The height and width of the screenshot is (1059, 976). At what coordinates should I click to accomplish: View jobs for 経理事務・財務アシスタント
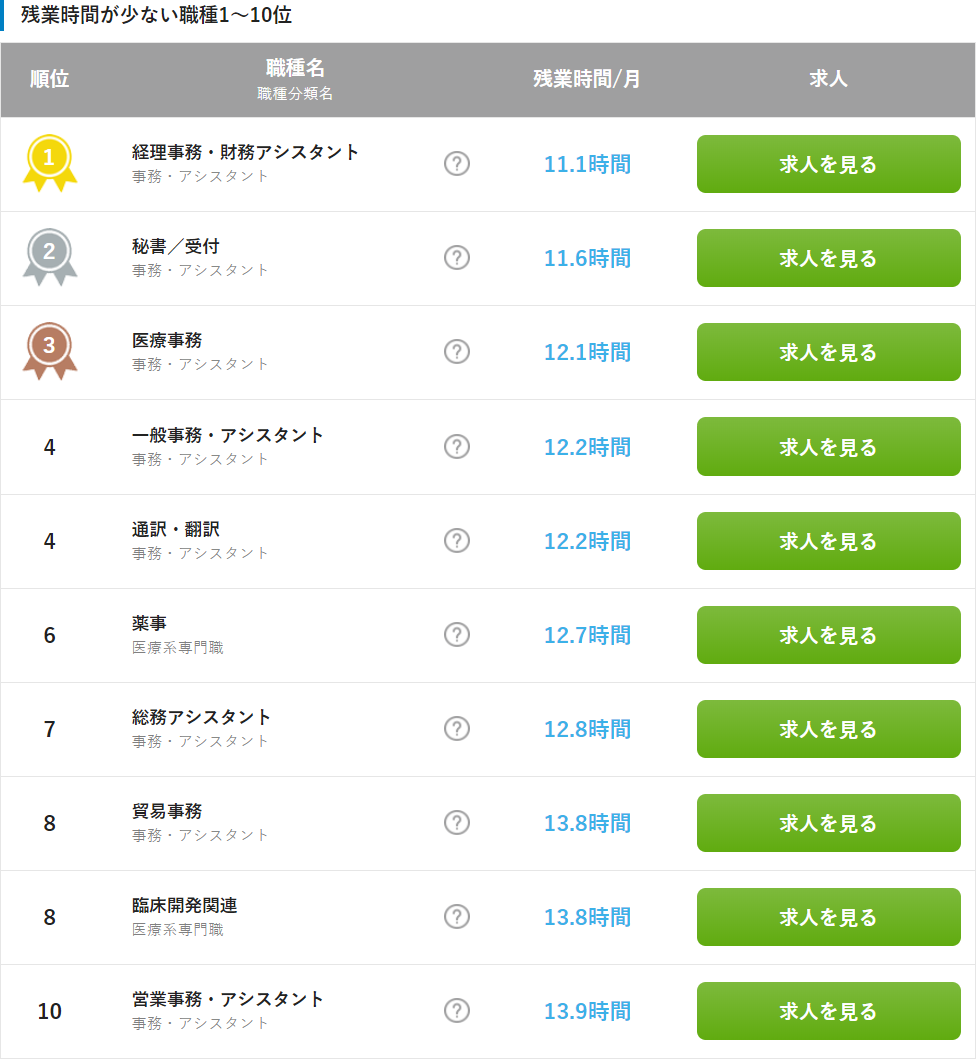(828, 164)
